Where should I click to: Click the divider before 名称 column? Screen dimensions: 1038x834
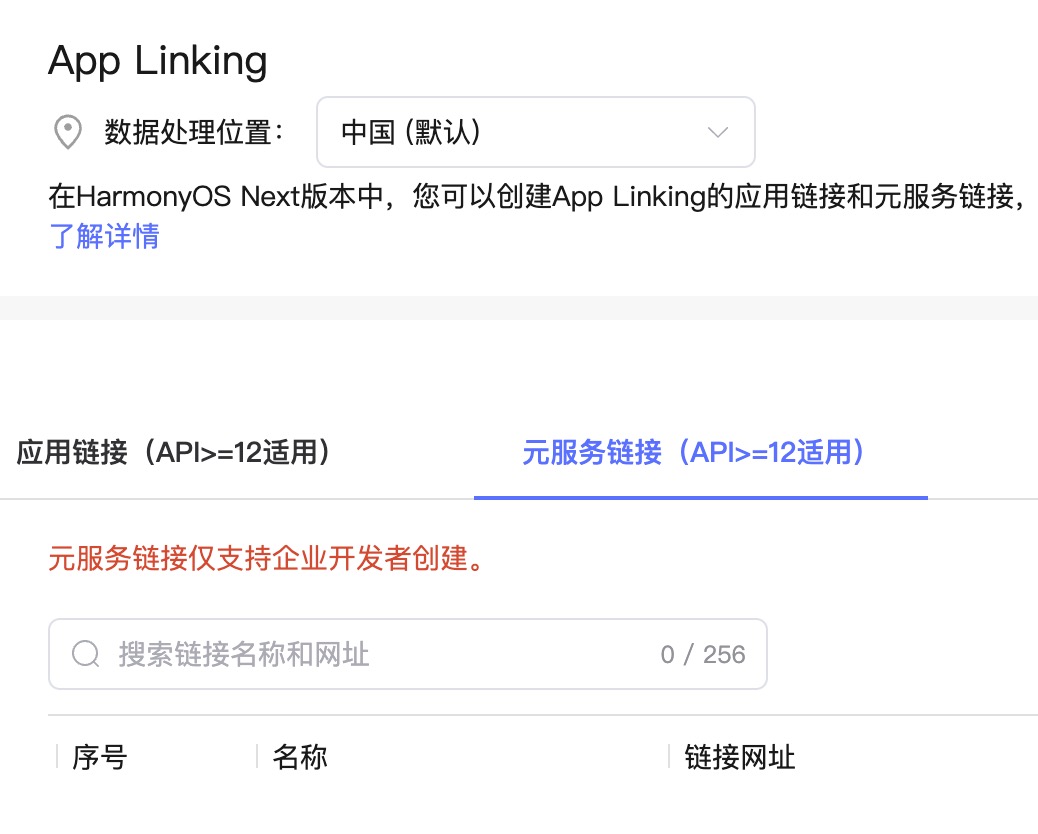click(x=257, y=757)
